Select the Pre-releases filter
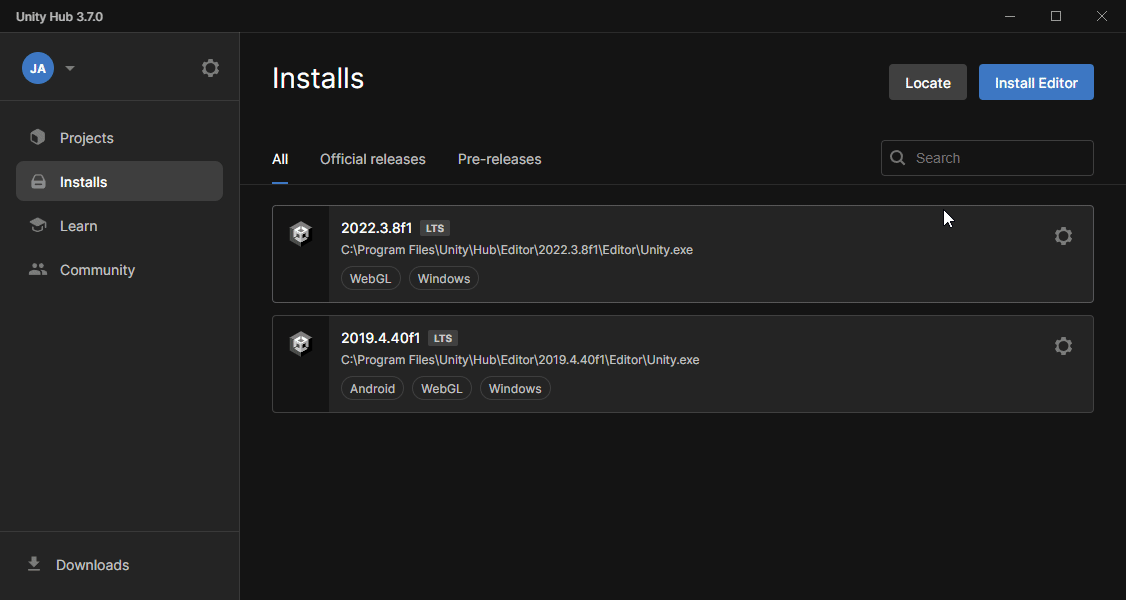Viewport: 1126px width, 600px height. (x=499, y=158)
